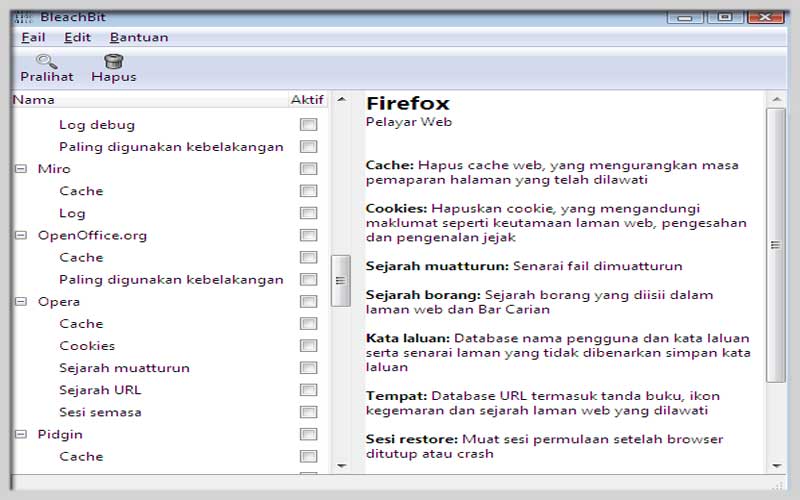Select the Sesi semasa row
Viewport: 800px width, 500px height.
[100, 412]
